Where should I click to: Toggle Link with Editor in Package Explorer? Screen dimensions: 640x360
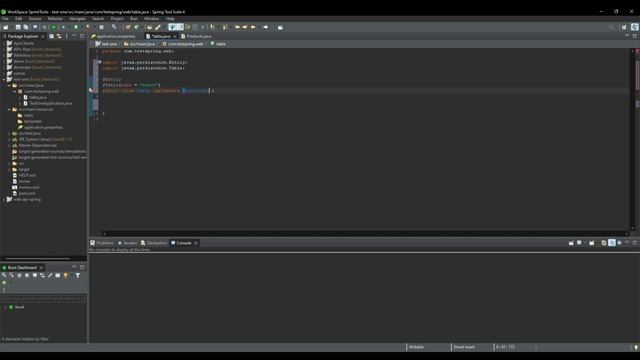59,36
